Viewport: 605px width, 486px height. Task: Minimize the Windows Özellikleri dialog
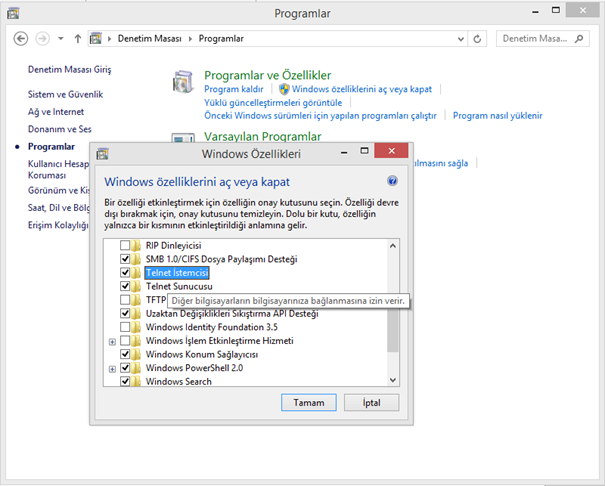[344, 152]
